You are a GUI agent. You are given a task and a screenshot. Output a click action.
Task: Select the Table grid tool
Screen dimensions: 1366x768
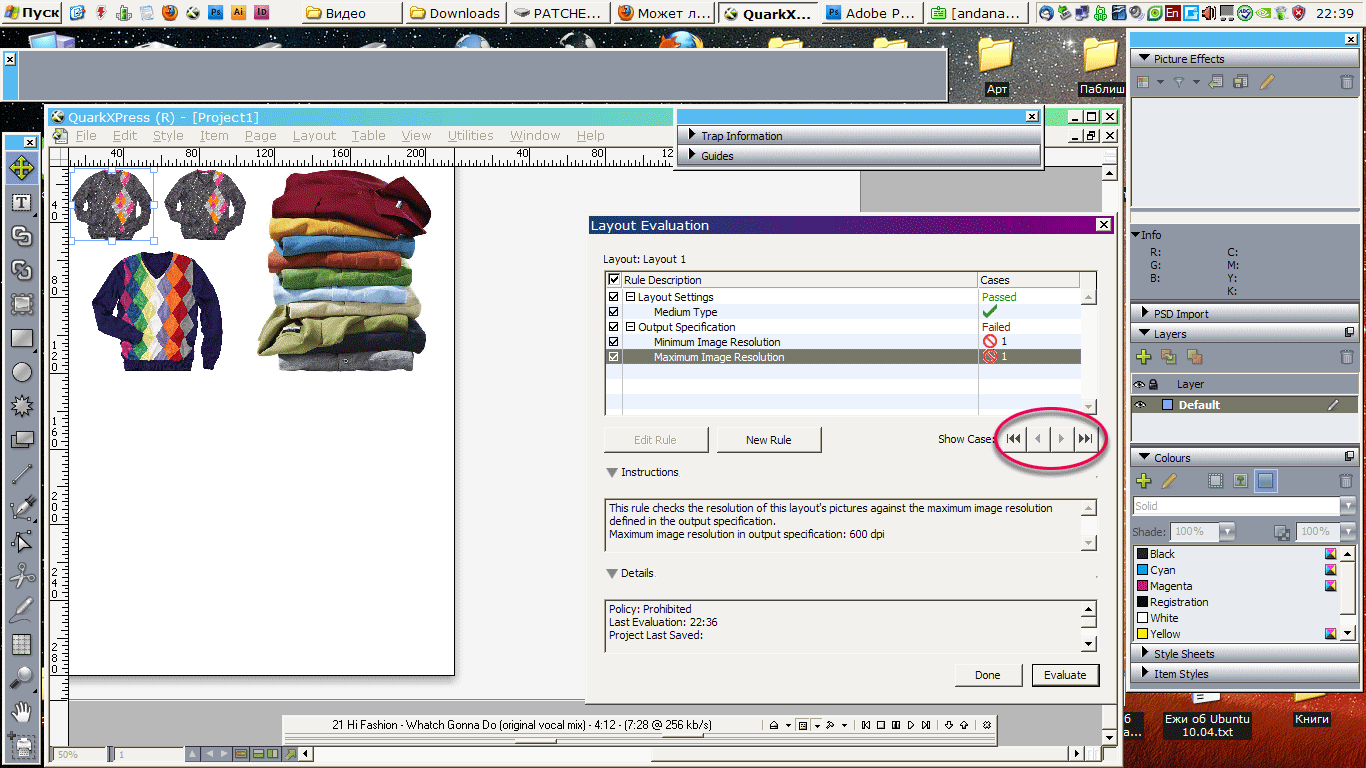click(x=21, y=644)
